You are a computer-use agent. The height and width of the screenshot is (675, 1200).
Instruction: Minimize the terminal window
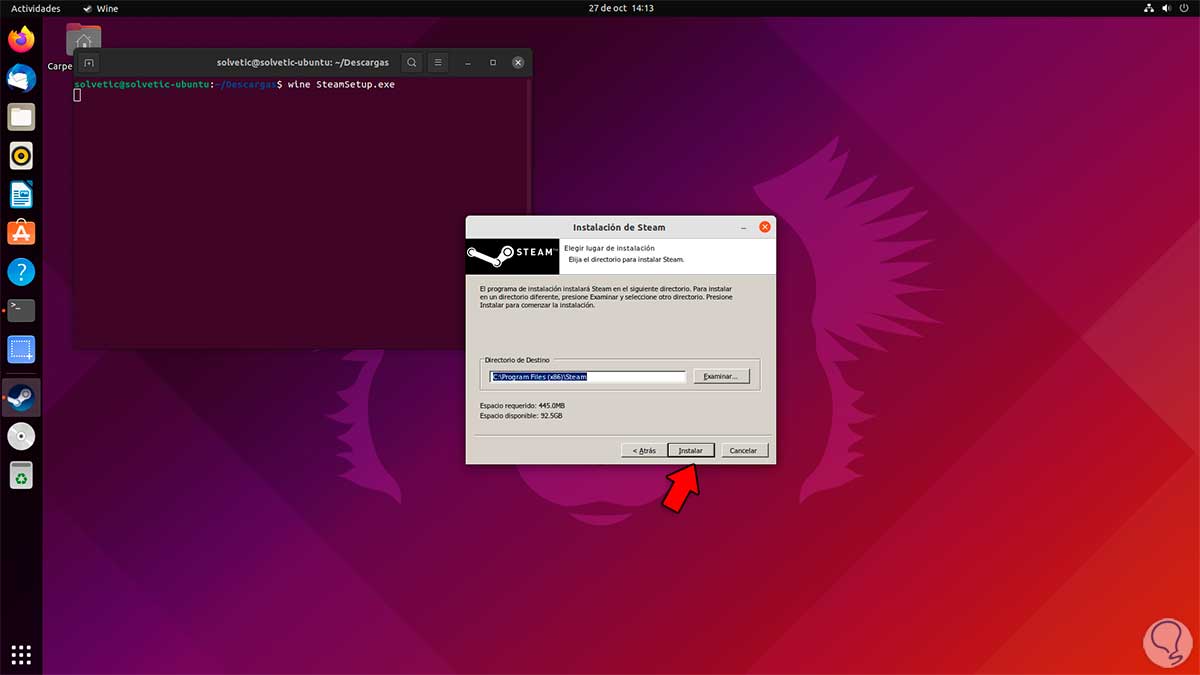tap(468, 62)
